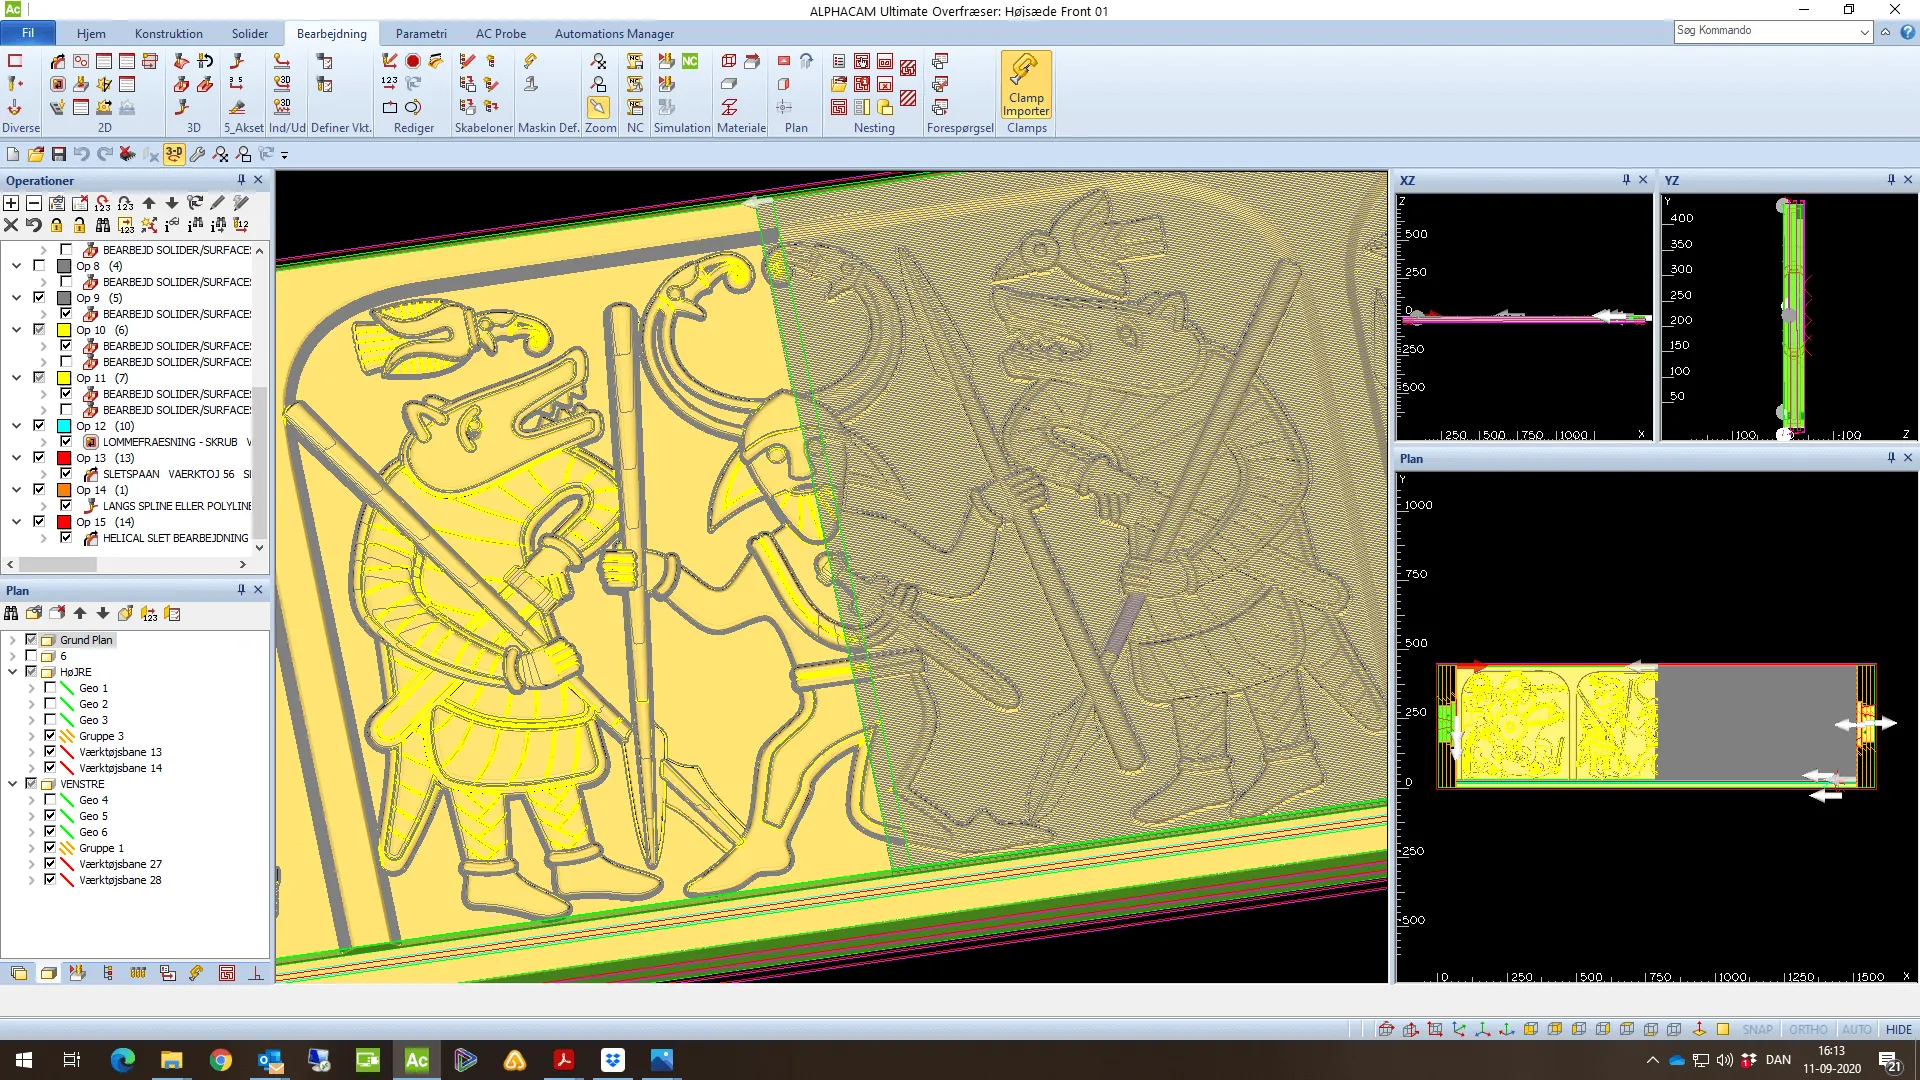Click the new document icon in quick toolbar

coord(13,154)
